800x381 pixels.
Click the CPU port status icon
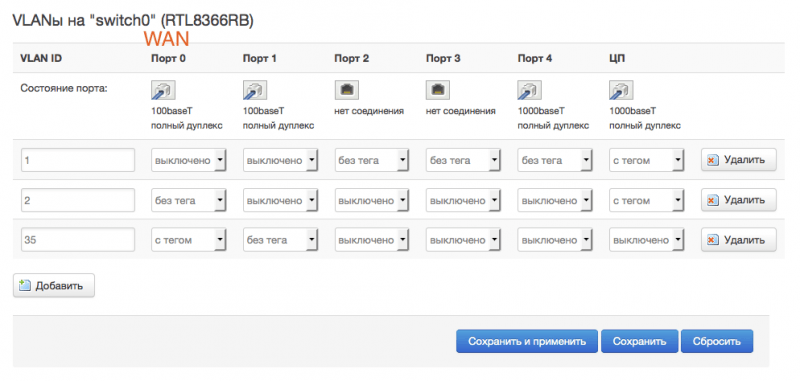pos(620,90)
